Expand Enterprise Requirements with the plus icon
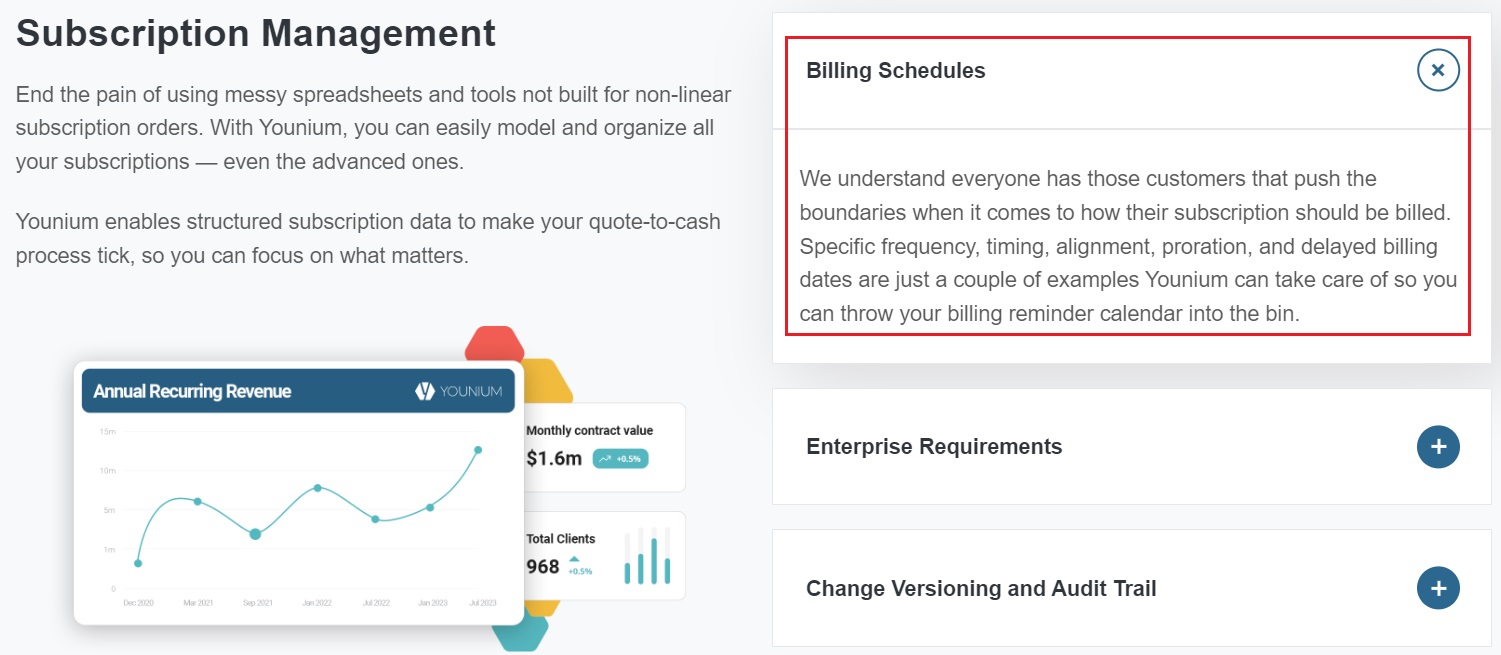 click(x=1438, y=447)
